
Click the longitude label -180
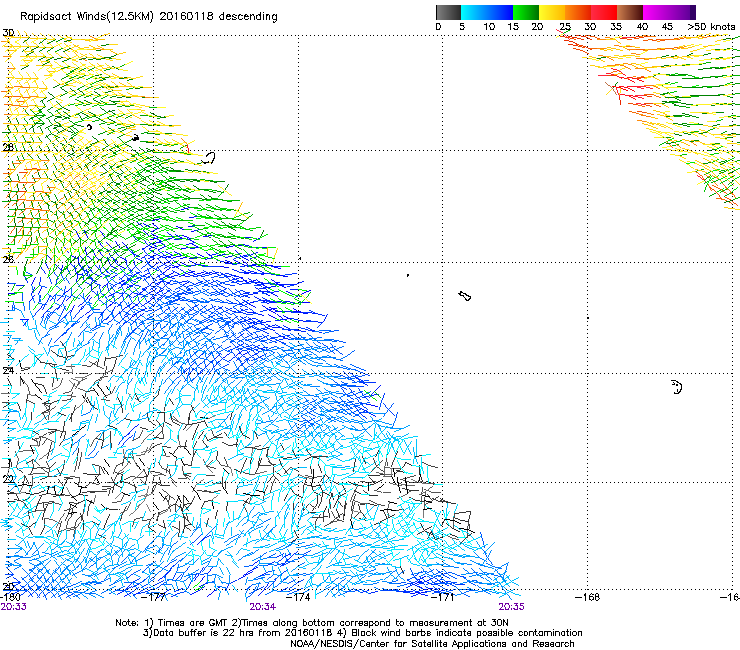tap(10, 597)
